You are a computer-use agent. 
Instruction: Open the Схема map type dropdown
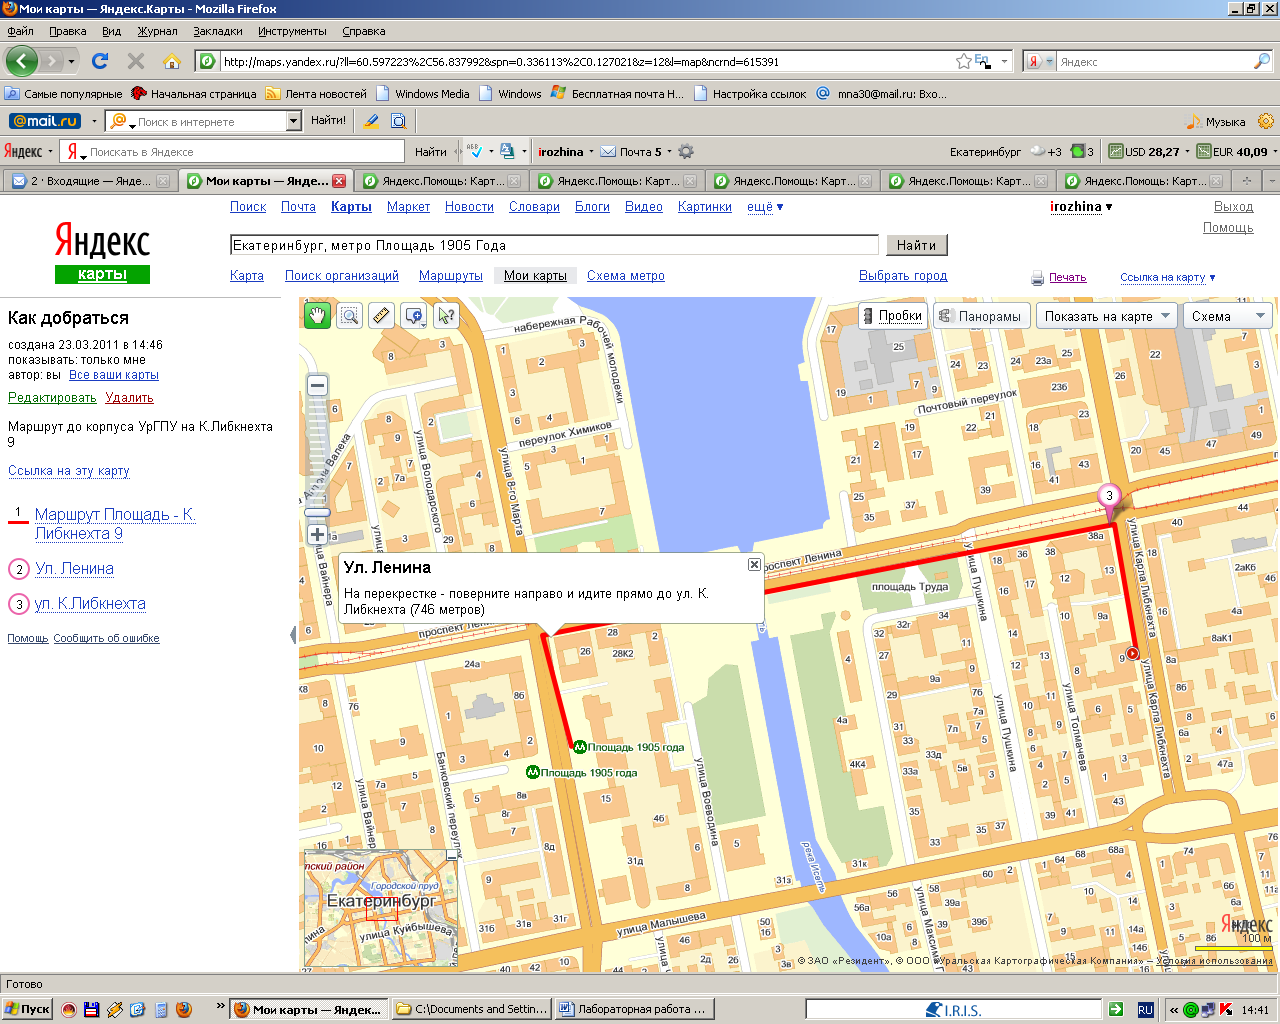point(1228,316)
